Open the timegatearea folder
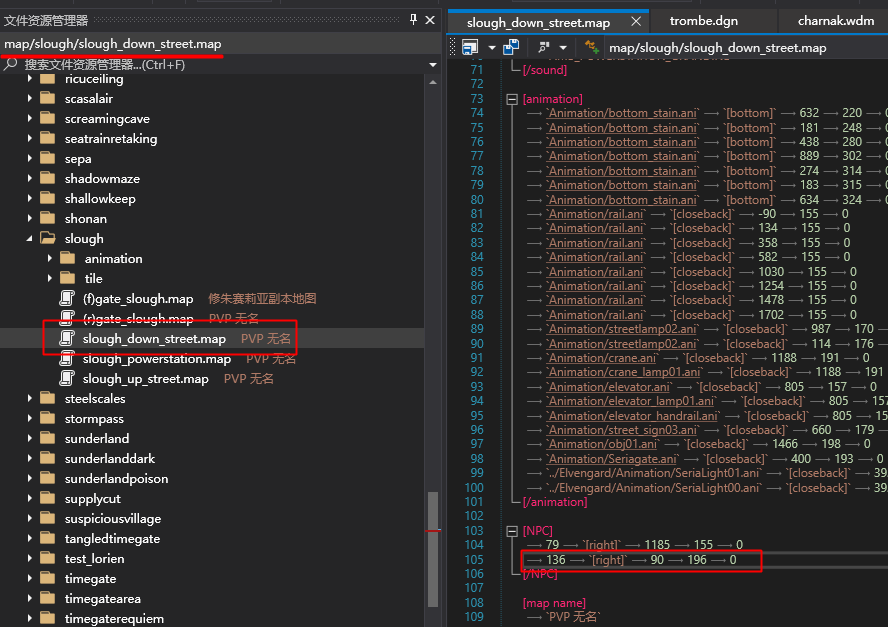This screenshot has height=627, width=888. click(x=103, y=599)
